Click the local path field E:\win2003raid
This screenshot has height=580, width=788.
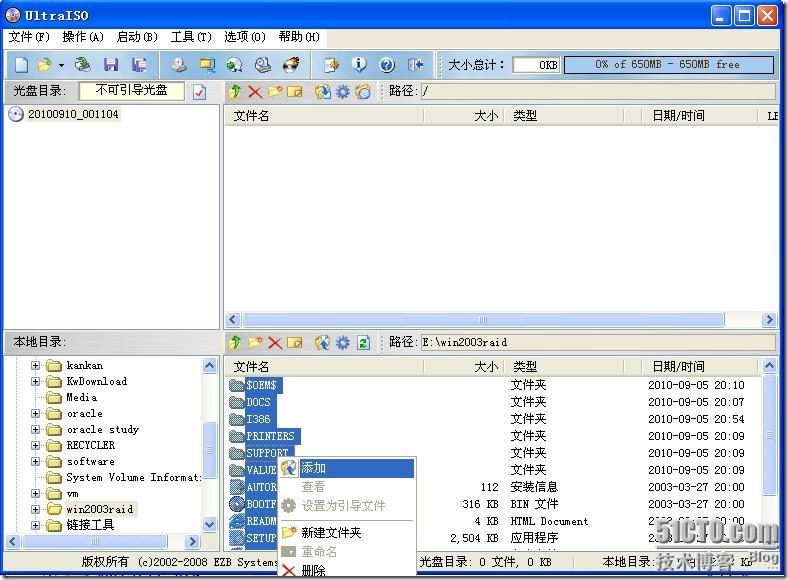[x=598, y=343]
